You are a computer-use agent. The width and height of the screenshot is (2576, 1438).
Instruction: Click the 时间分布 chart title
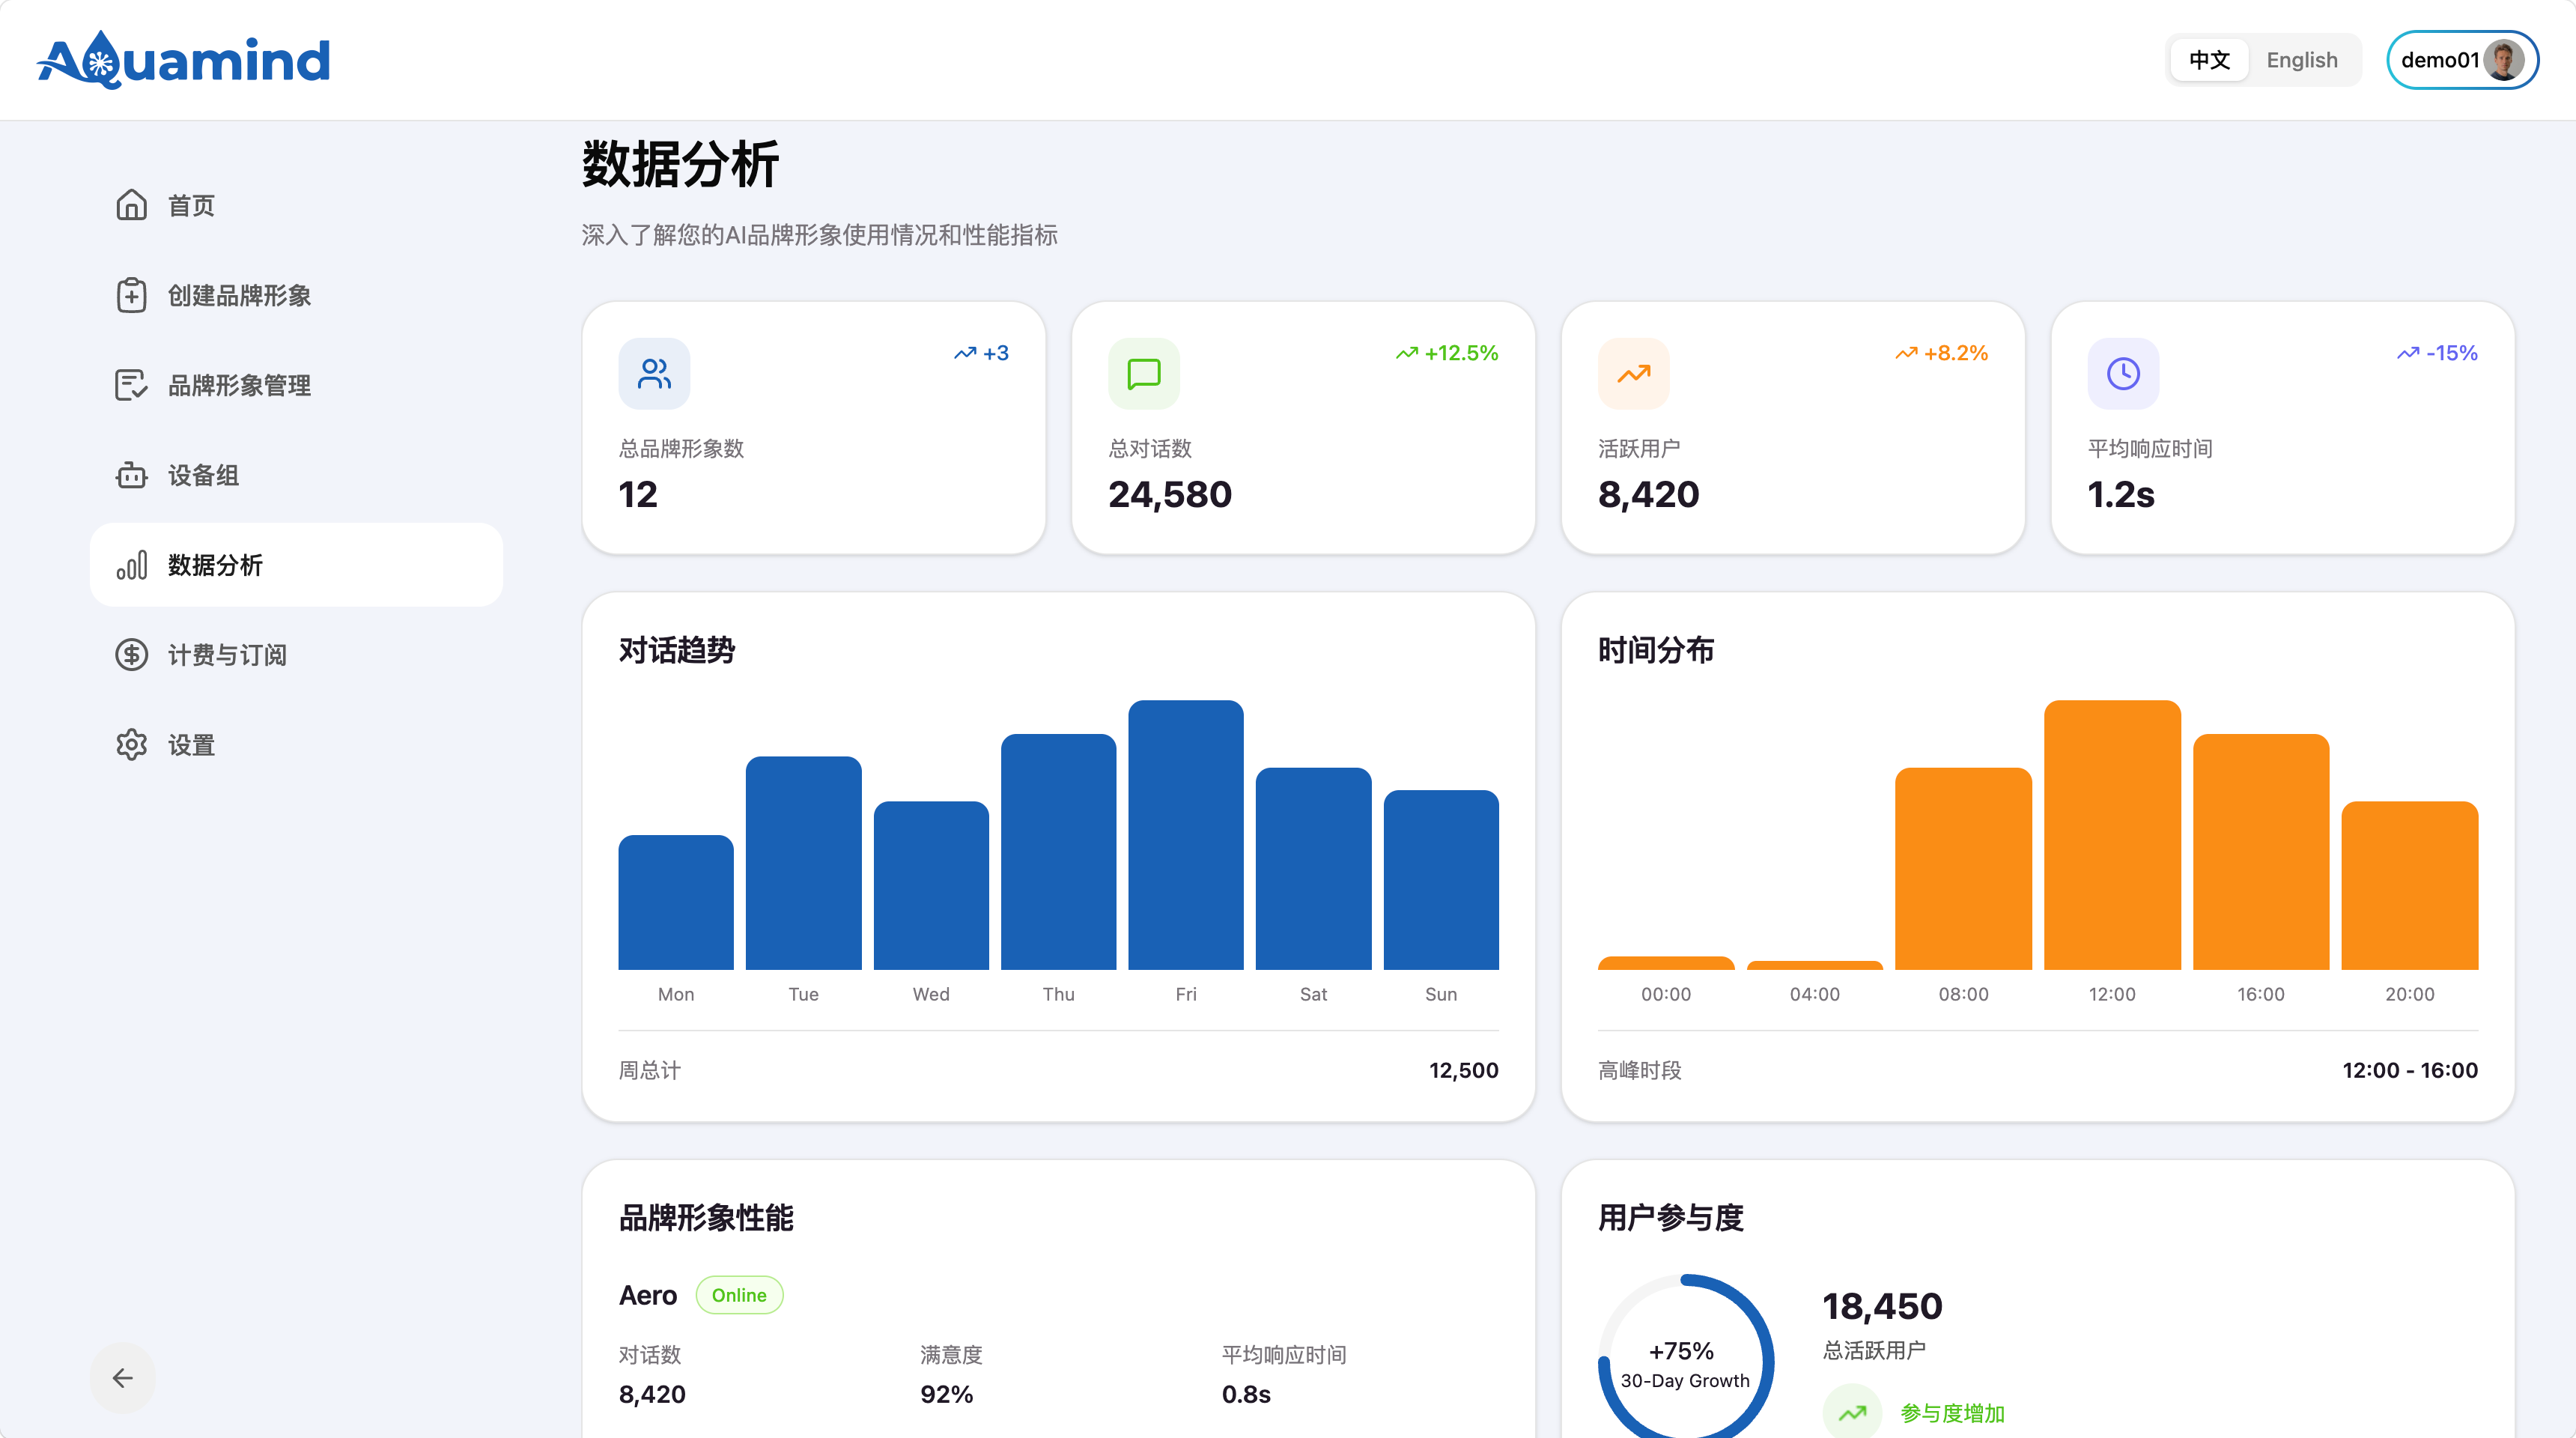pyautogui.click(x=1656, y=650)
